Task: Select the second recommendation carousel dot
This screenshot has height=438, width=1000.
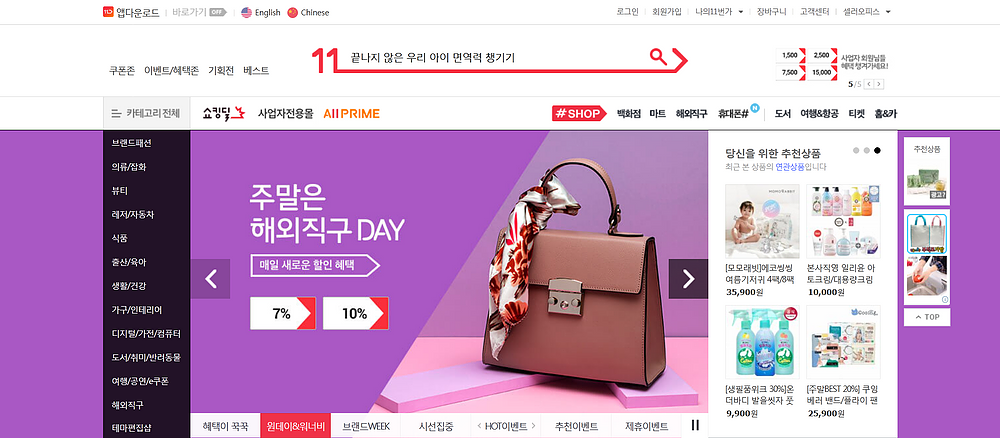Action: tap(867, 150)
